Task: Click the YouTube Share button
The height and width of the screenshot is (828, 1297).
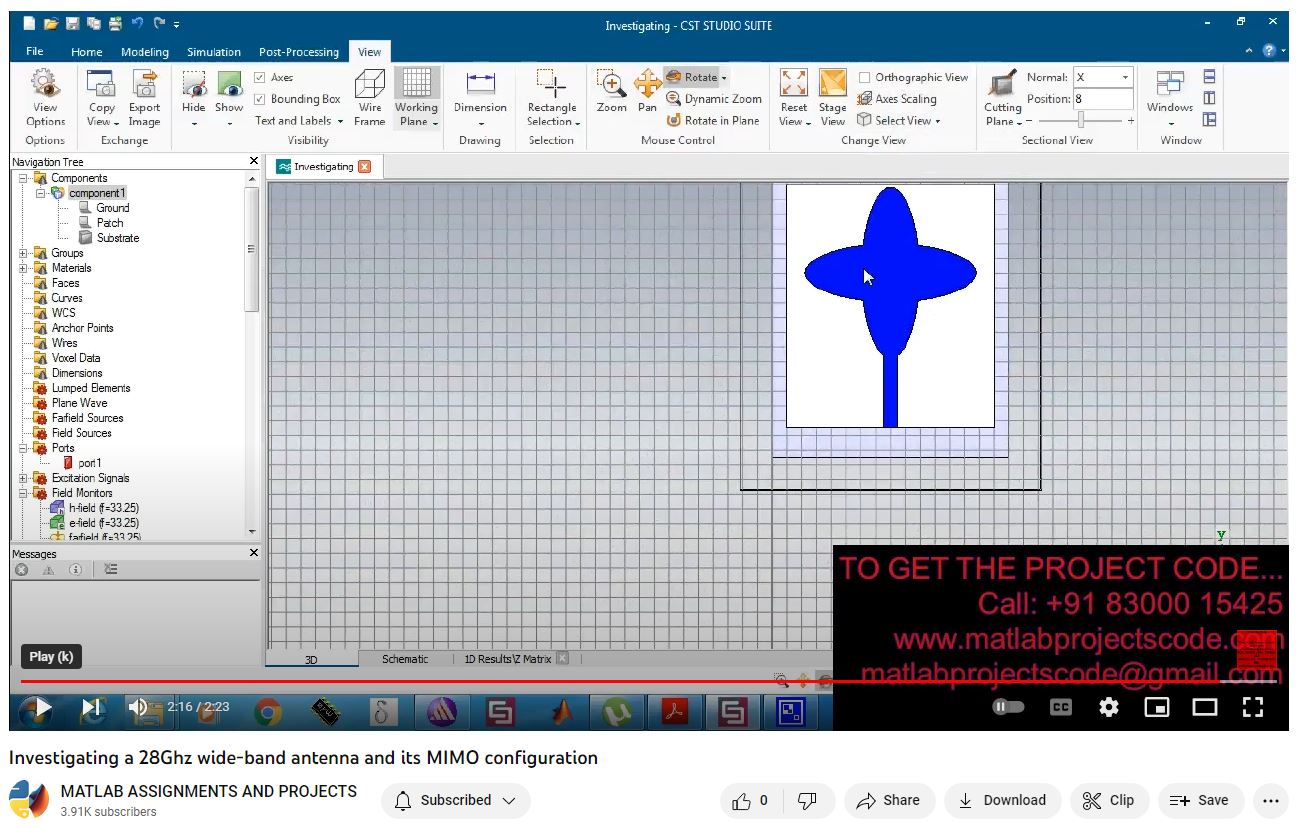Action: pos(889,800)
